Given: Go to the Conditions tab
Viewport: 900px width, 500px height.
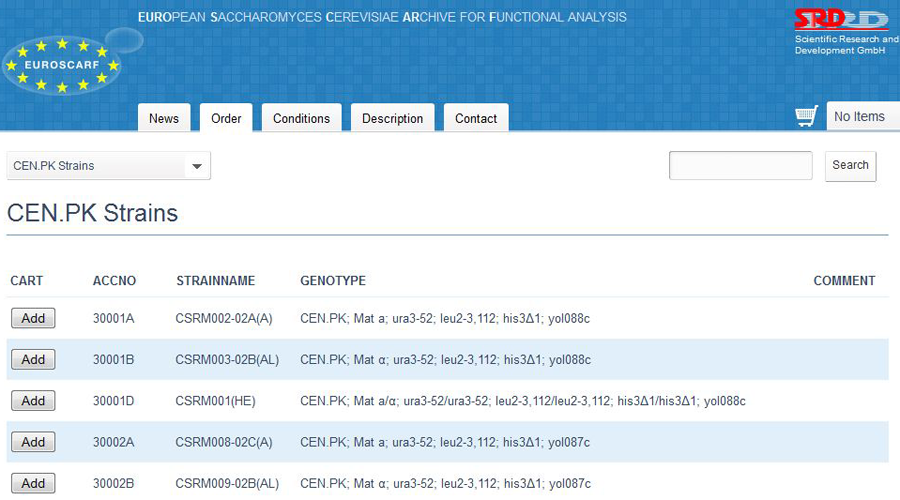Looking at the screenshot, I should tap(301, 118).
